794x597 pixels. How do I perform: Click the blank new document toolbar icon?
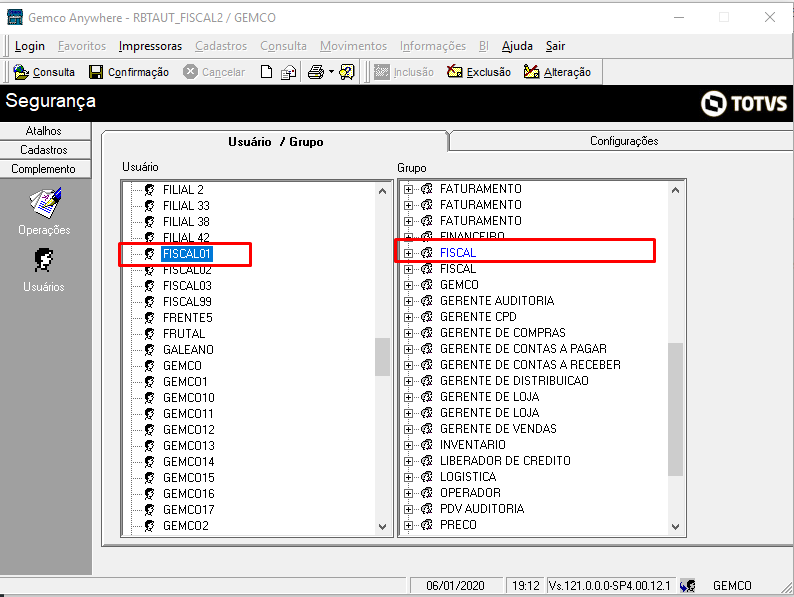coord(266,72)
